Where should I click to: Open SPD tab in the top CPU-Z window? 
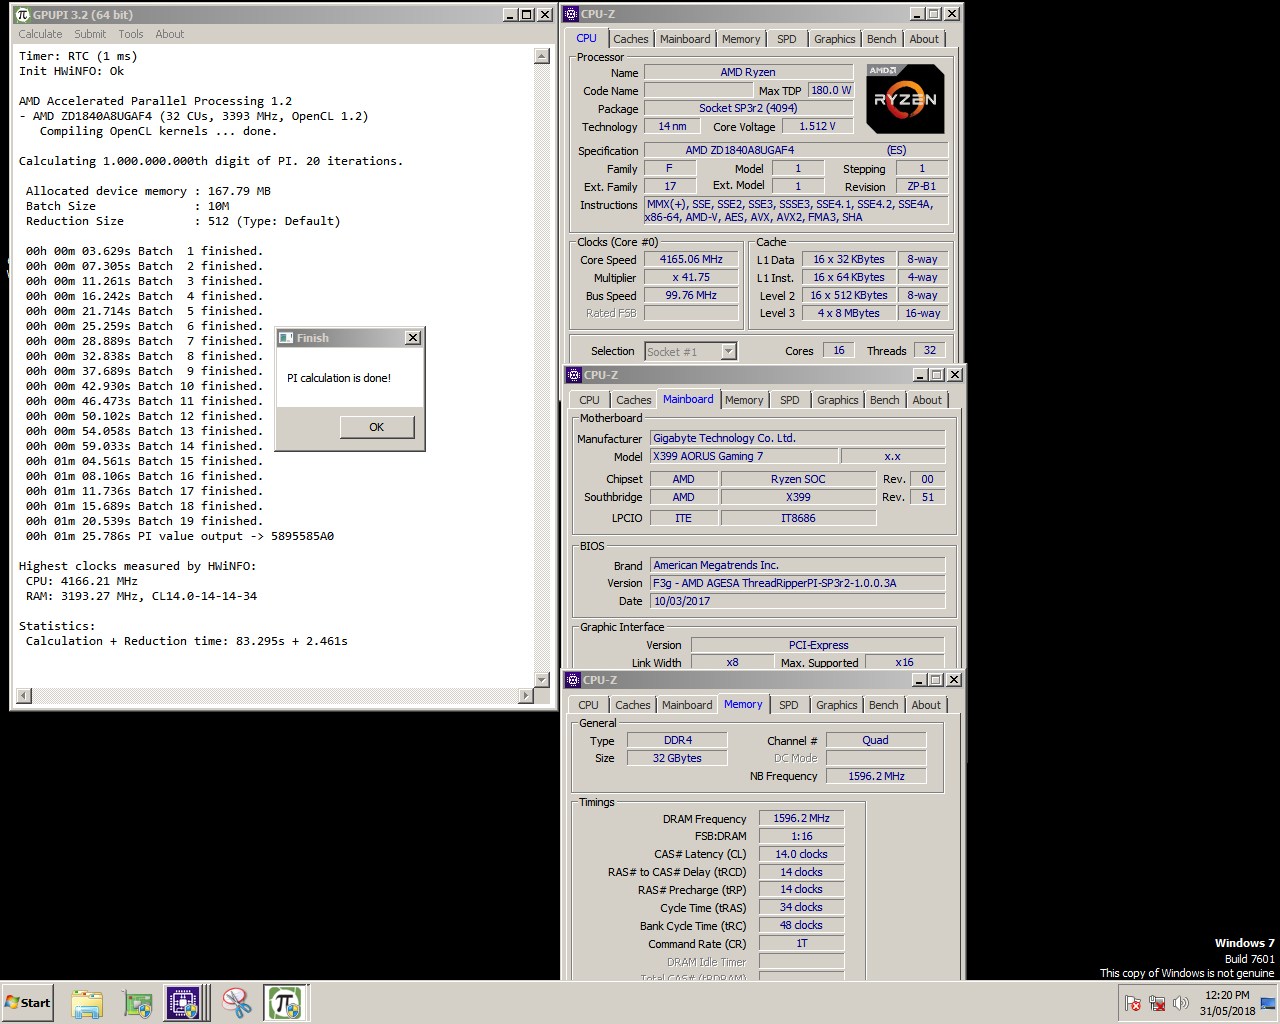coord(787,39)
